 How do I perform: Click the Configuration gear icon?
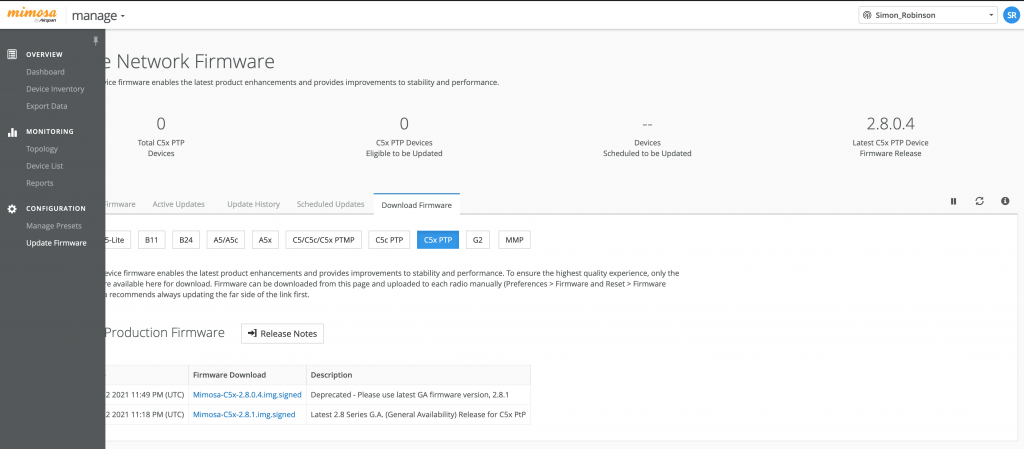tap(12, 208)
